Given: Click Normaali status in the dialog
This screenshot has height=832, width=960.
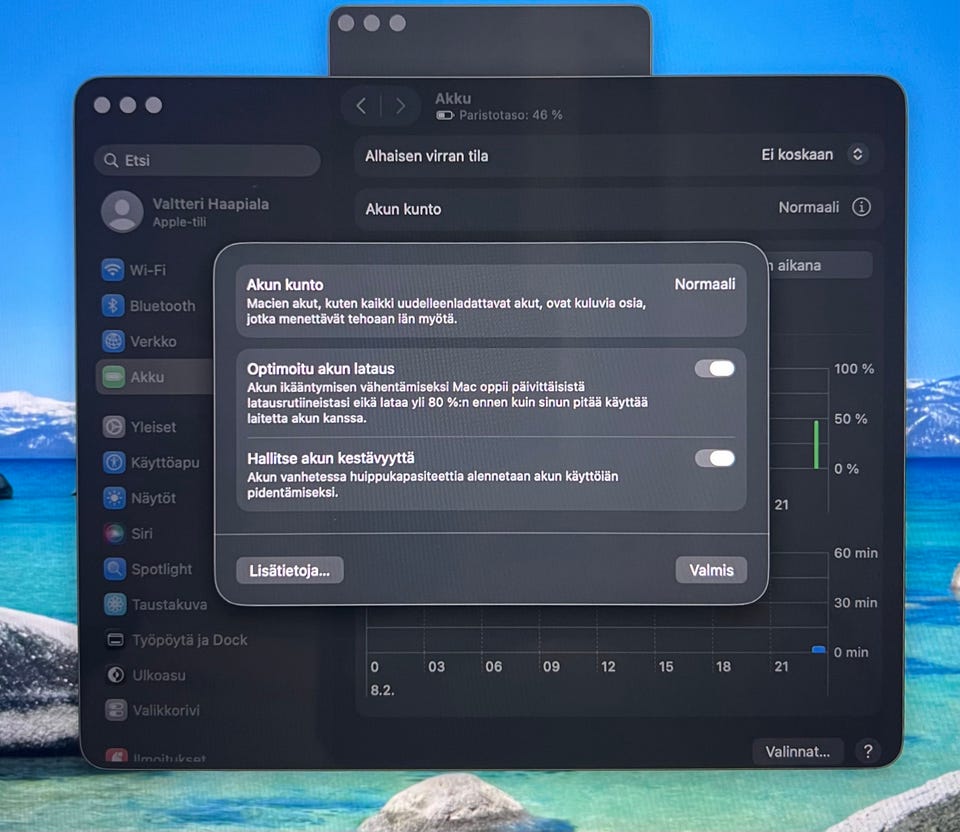Looking at the screenshot, I should tap(705, 284).
